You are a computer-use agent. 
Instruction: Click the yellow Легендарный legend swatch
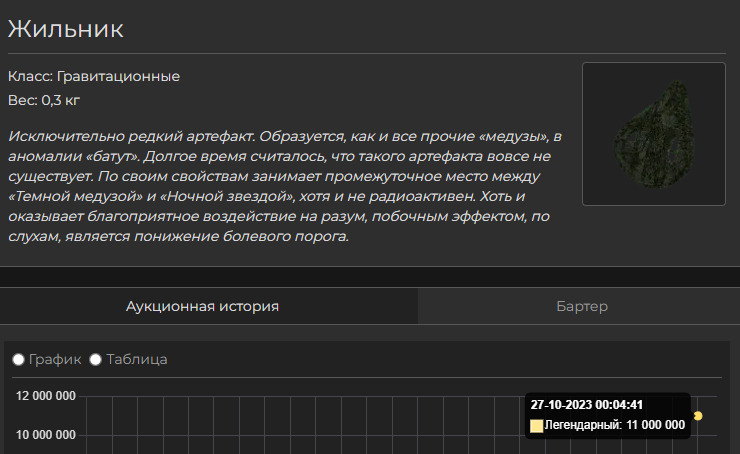536,426
